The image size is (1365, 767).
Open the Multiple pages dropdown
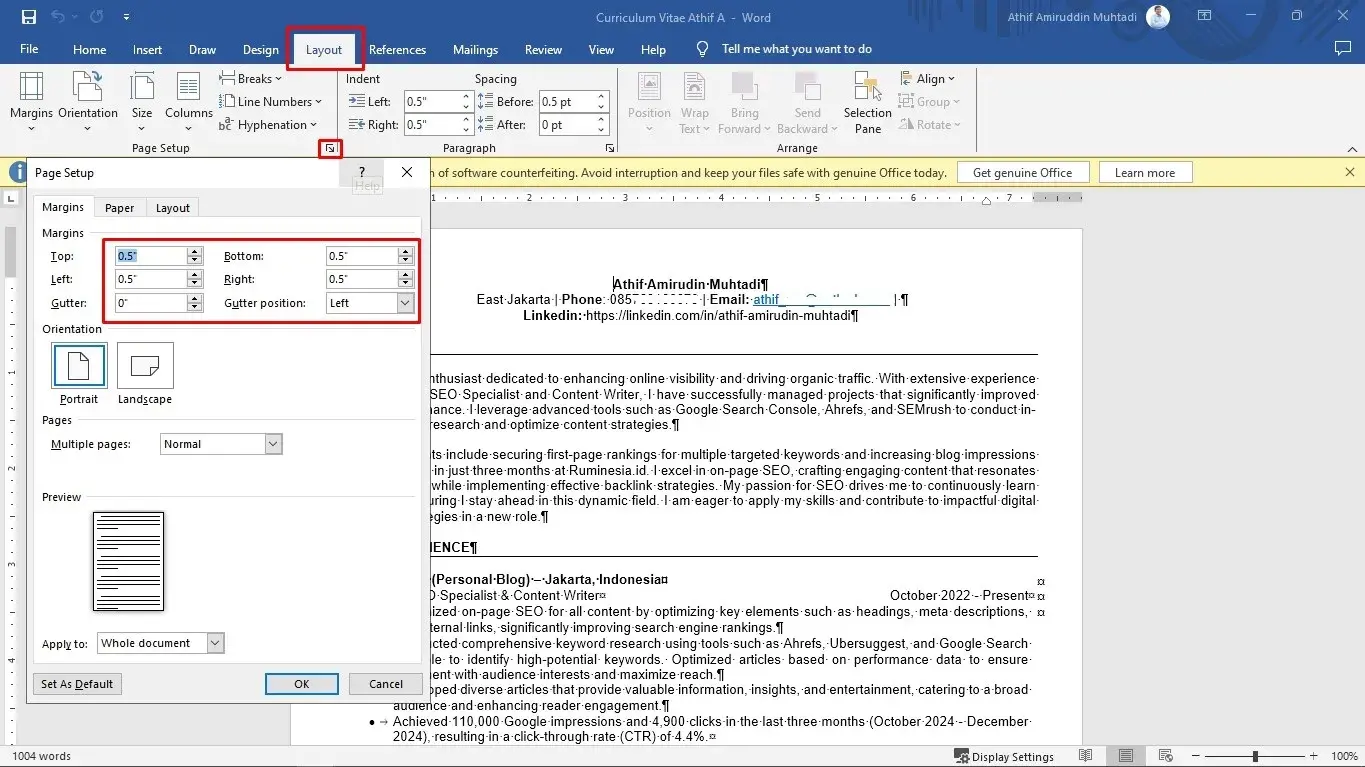[x=274, y=444]
